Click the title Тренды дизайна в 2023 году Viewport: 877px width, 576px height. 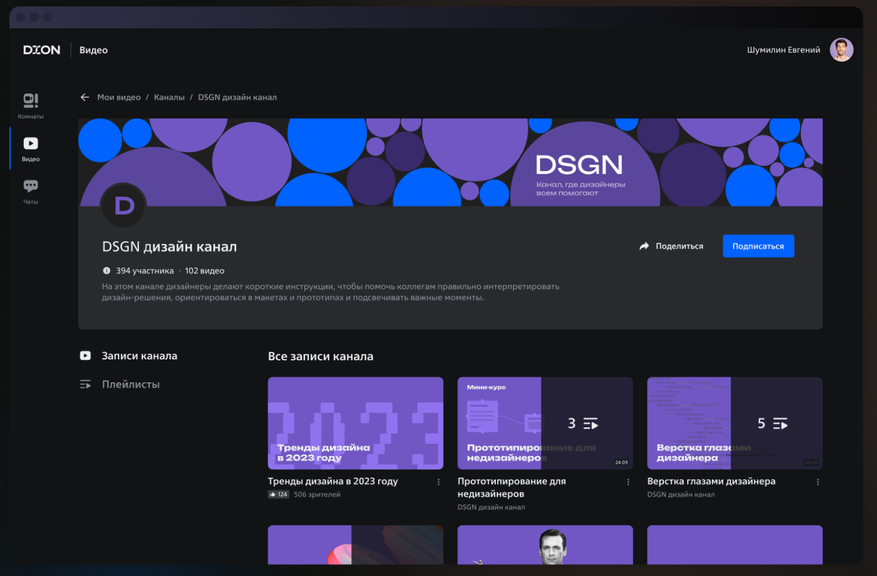pyautogui.click(x=333, y=481)
